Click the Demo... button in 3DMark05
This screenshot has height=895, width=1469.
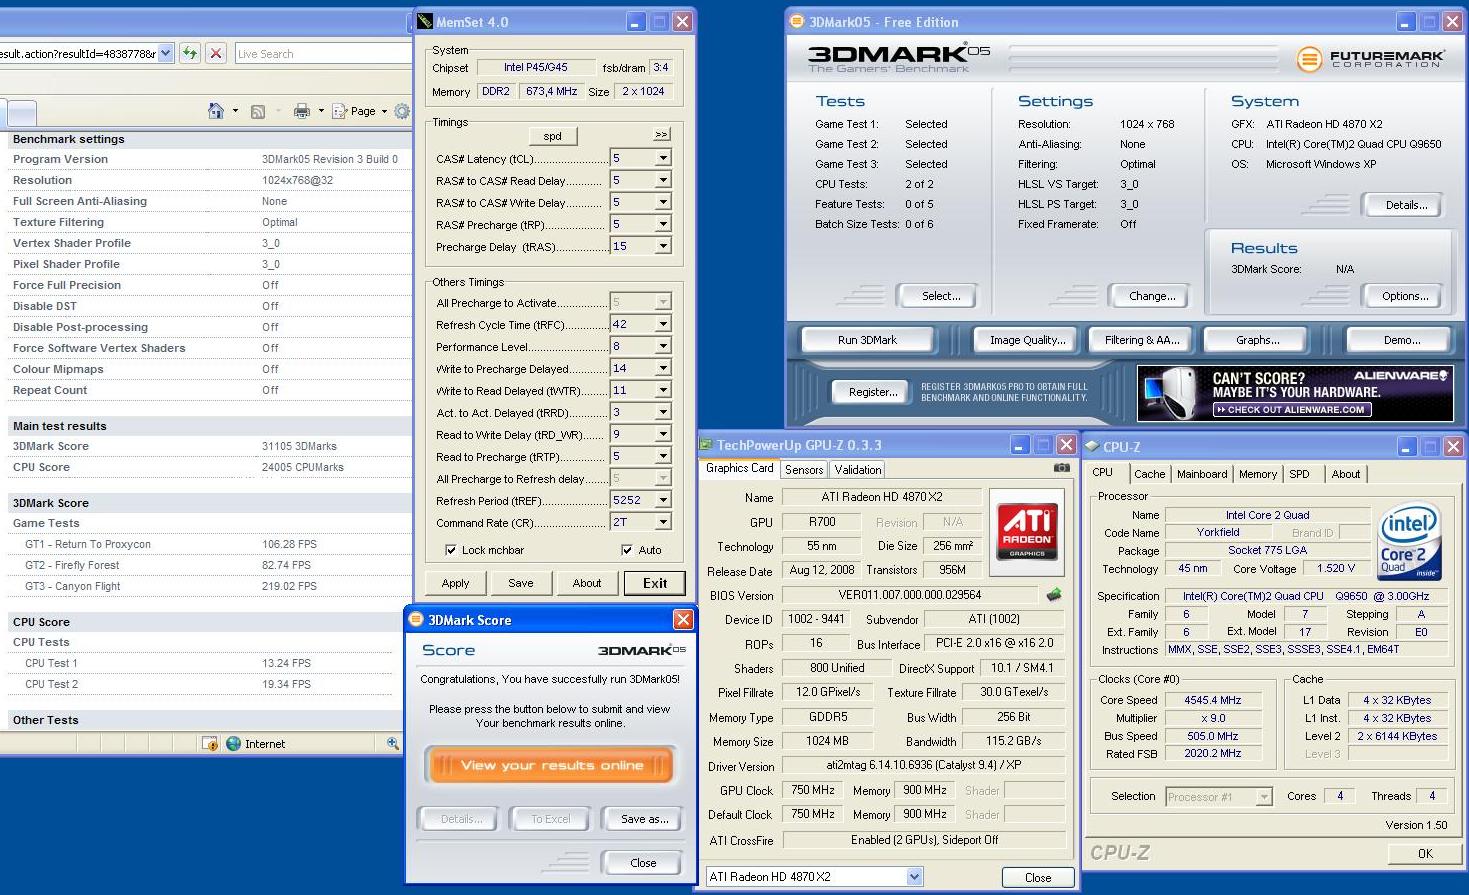(x=1401, y=340)
